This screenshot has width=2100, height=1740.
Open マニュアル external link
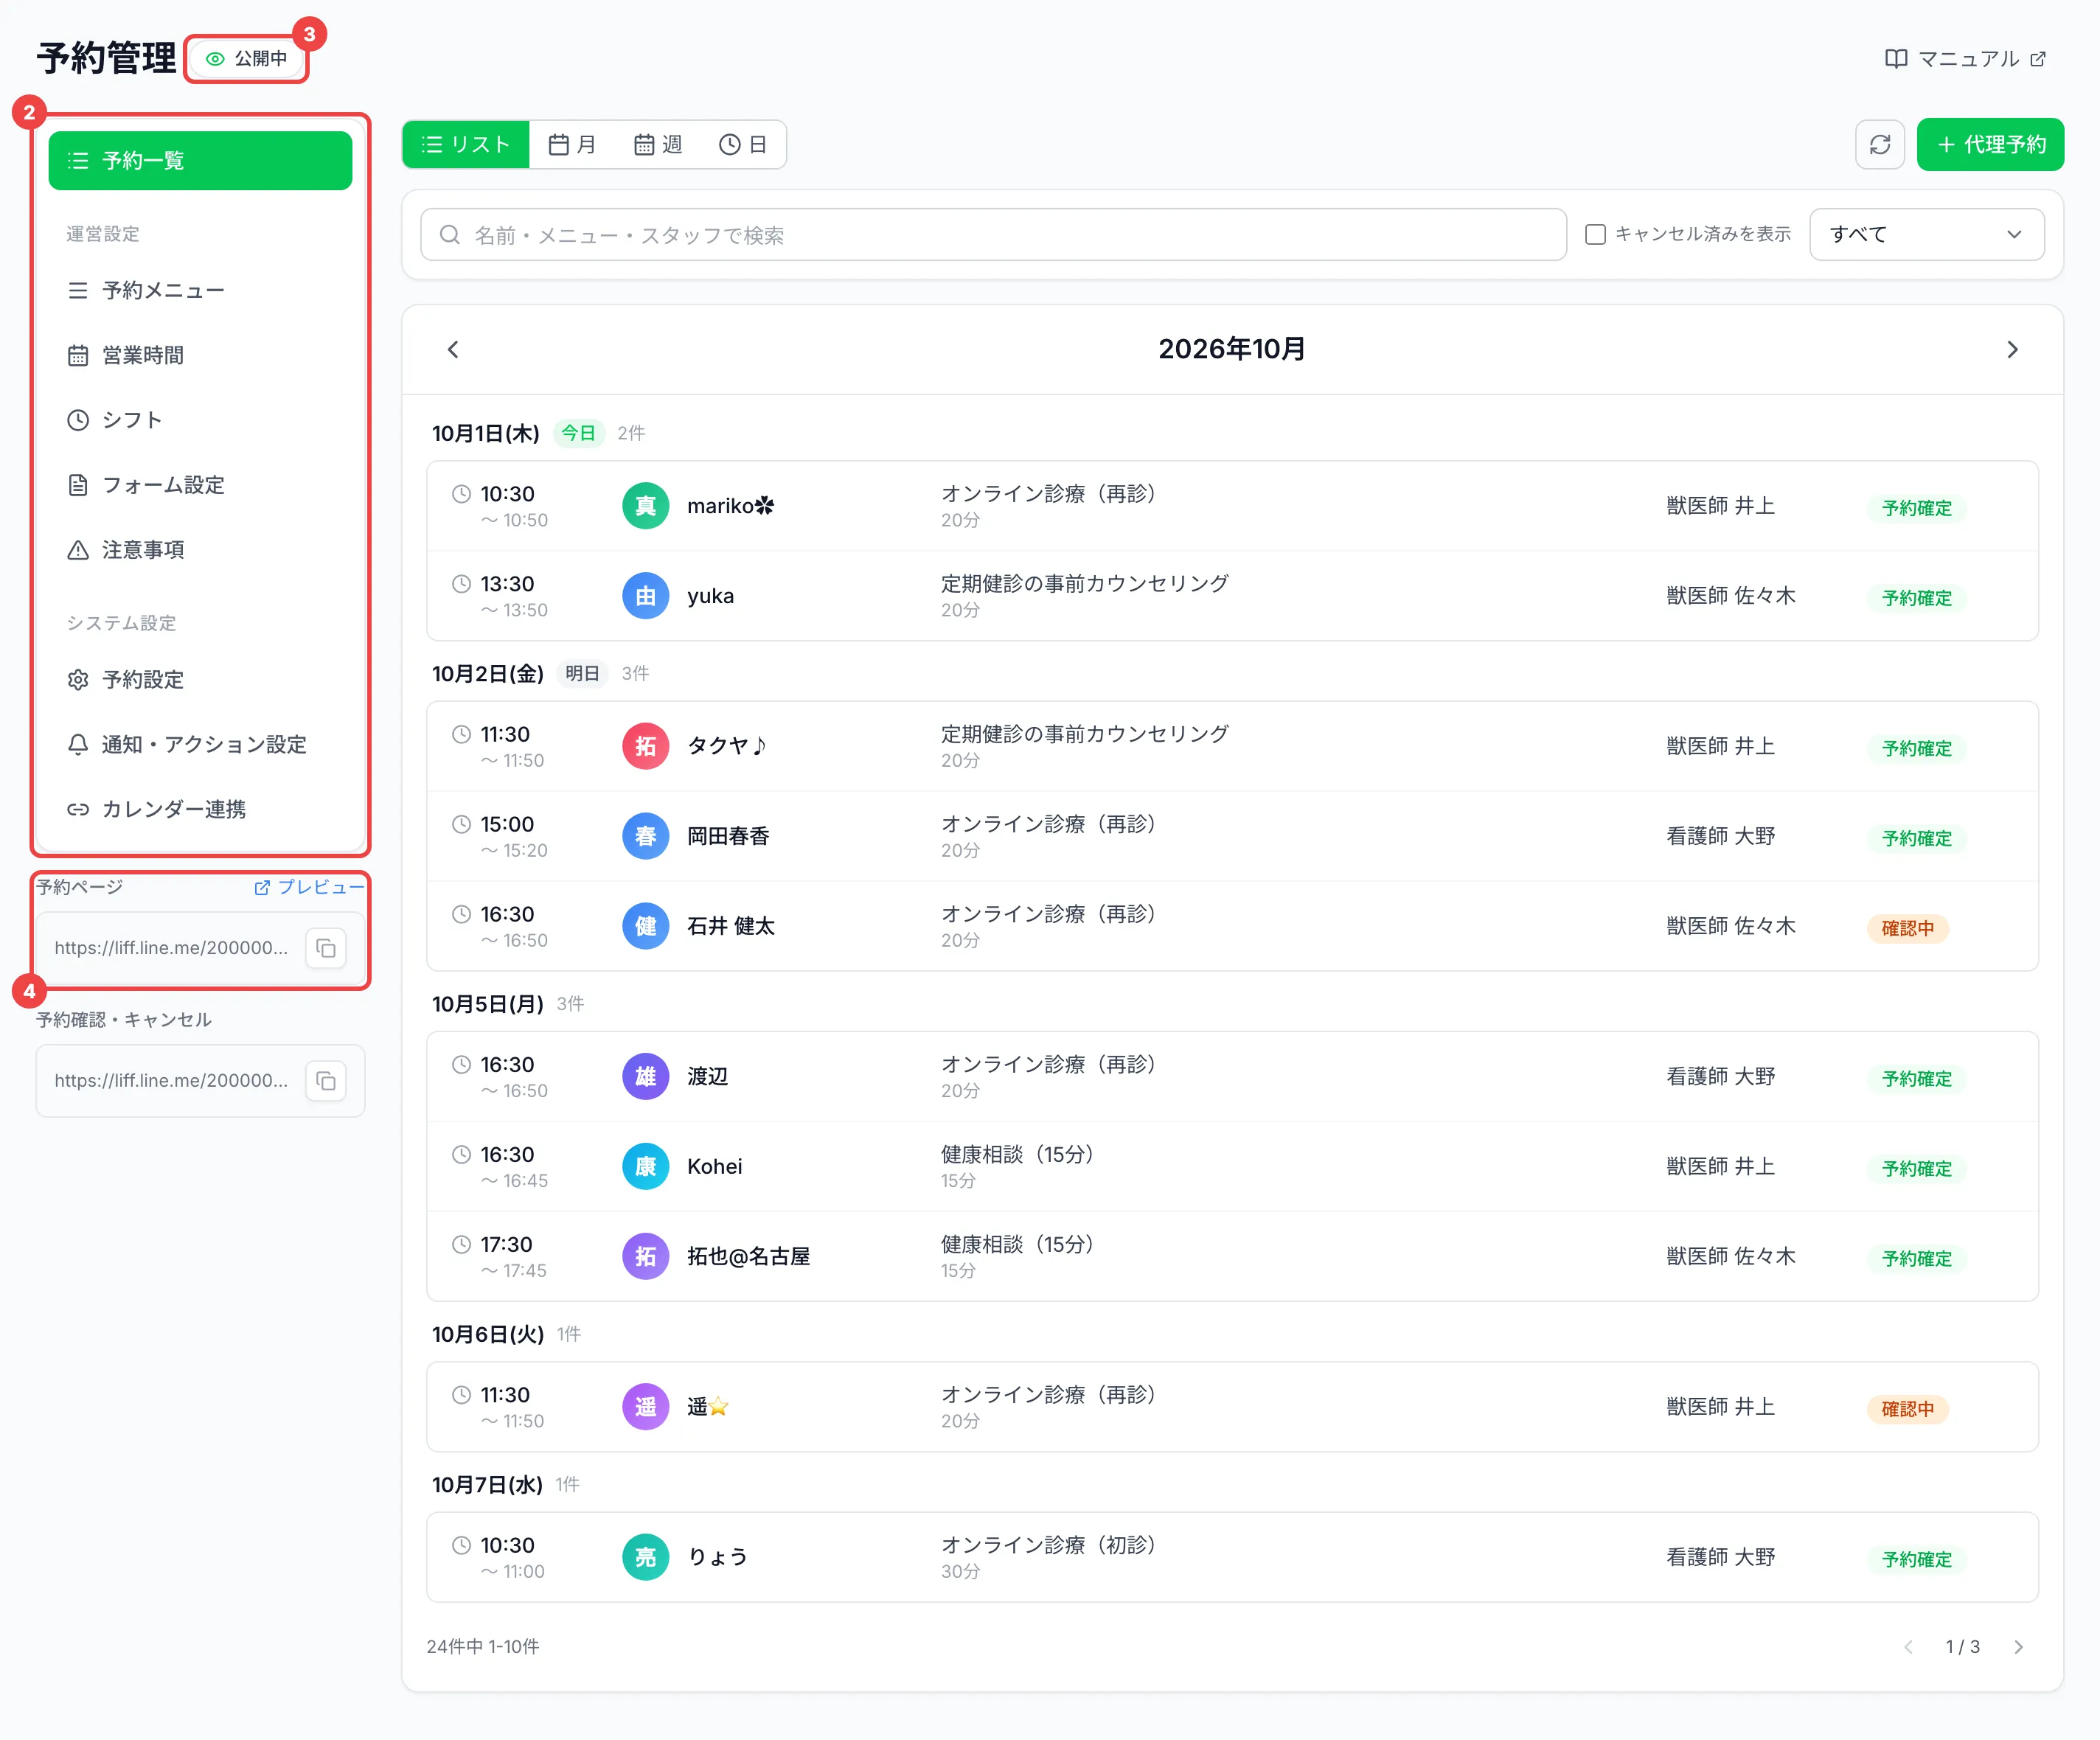1965,59
